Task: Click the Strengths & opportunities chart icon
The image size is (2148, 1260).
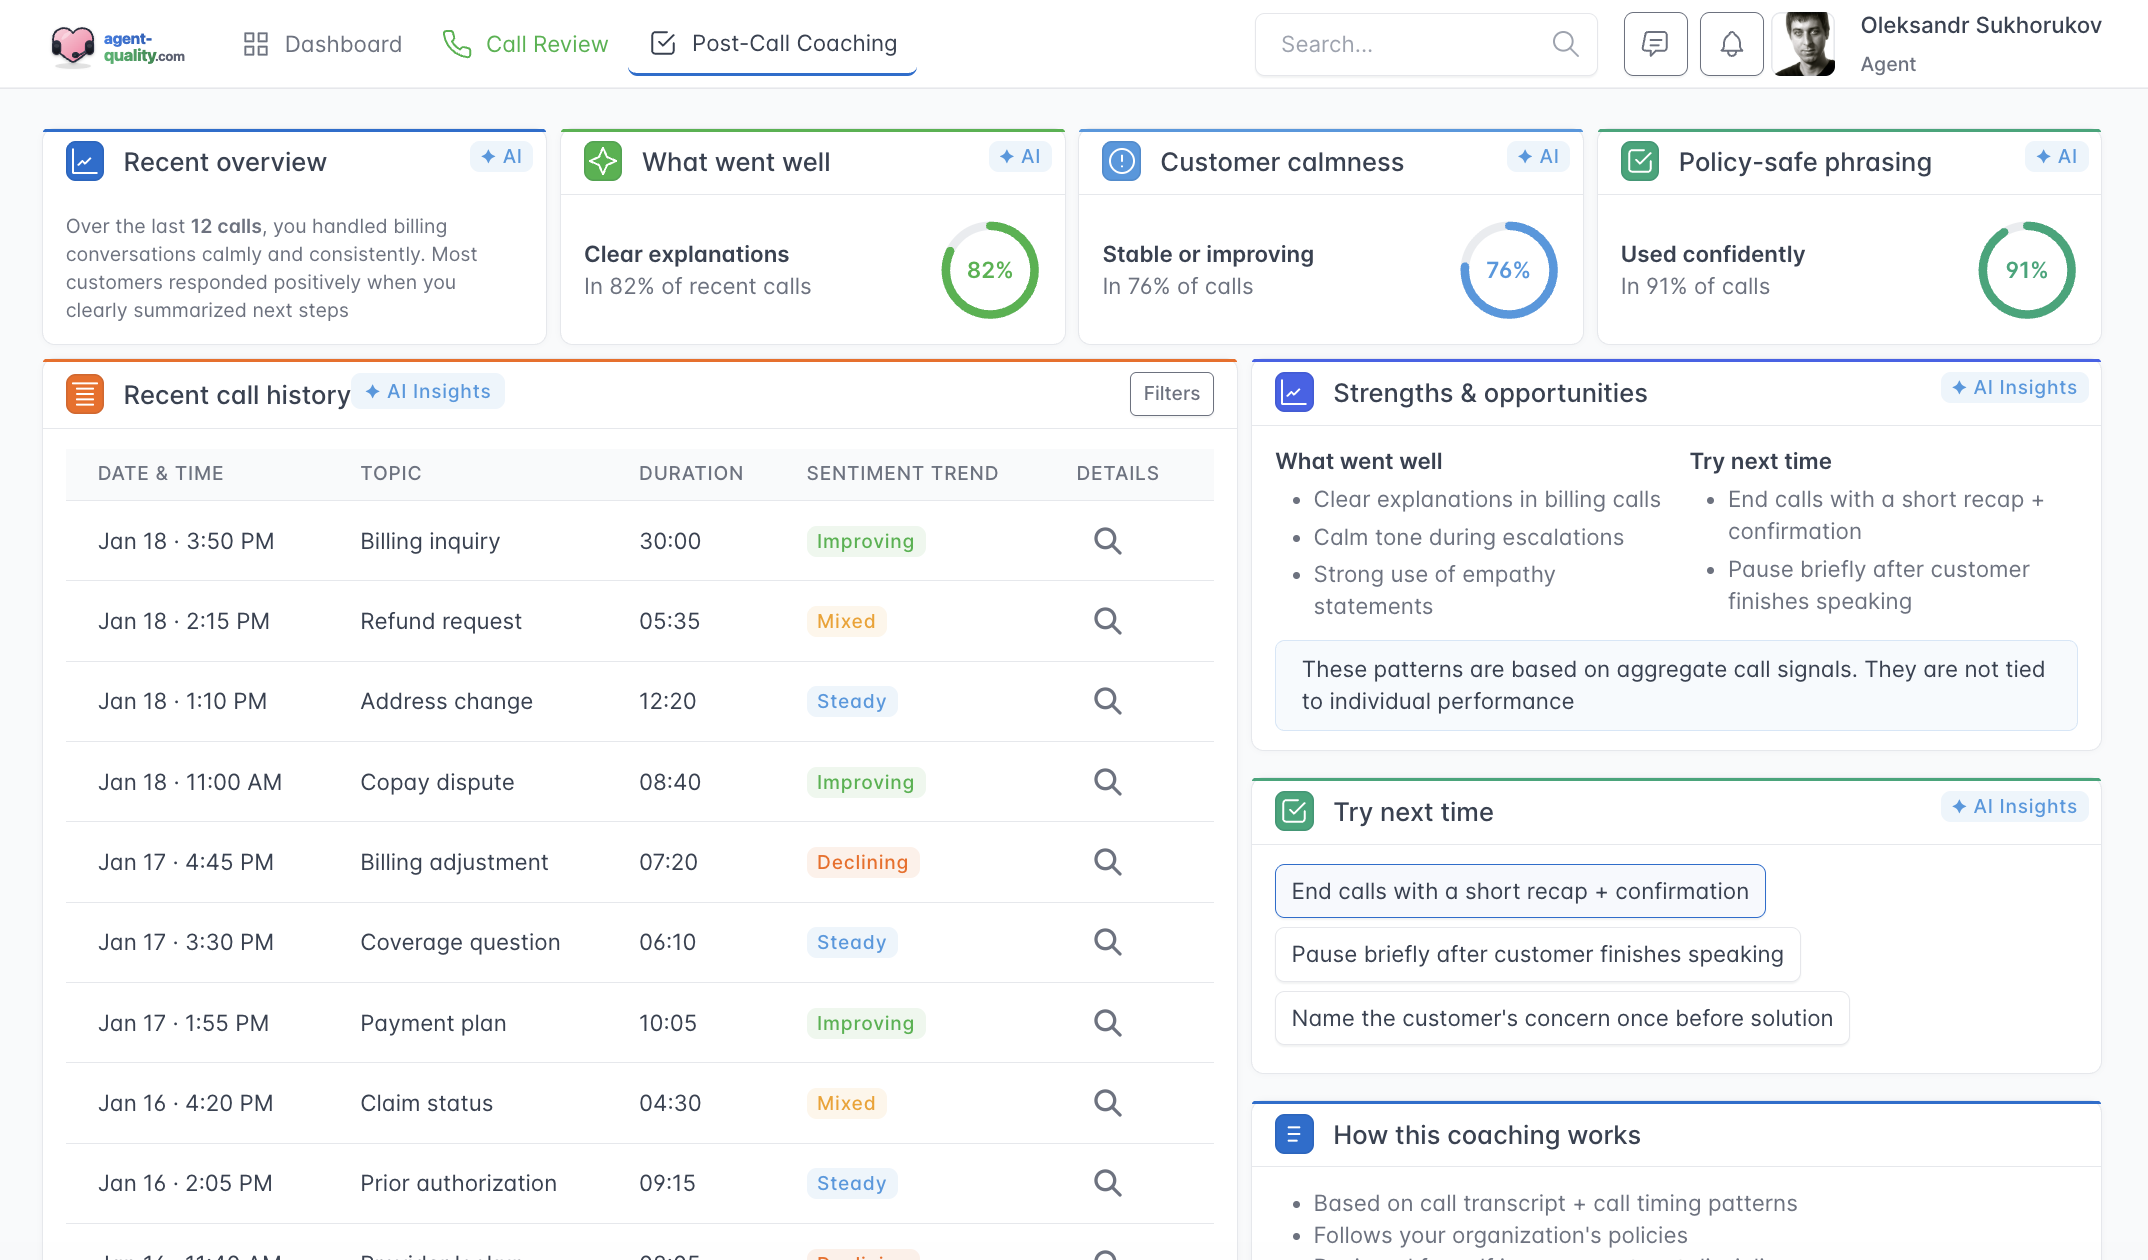Action: (1294, 392)
